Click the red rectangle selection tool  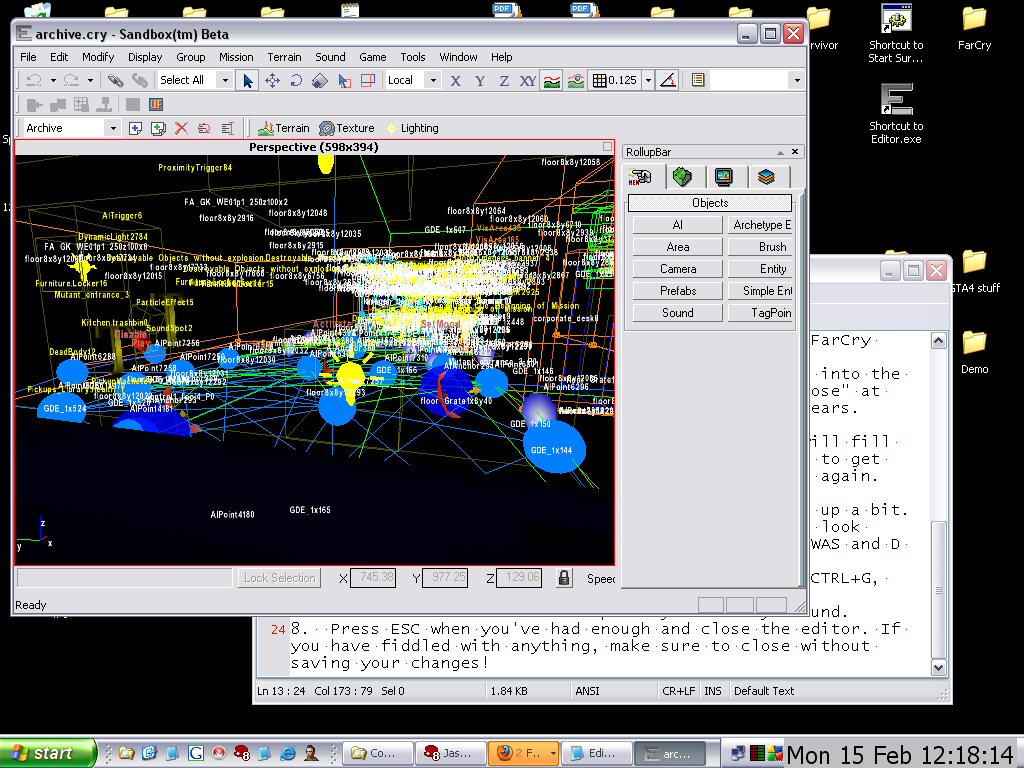pyautogui.click(x=368, y=80)
